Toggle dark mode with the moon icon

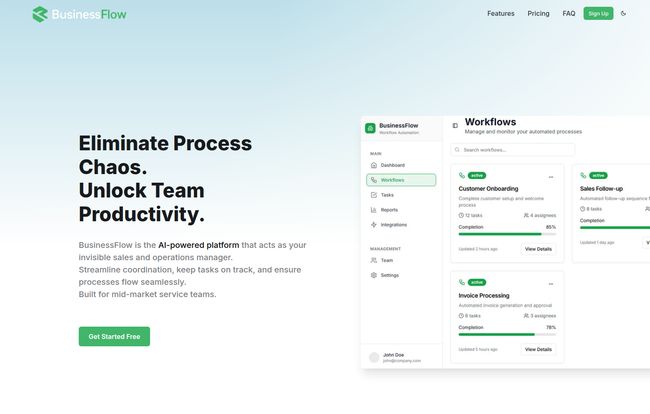tap(623, 14)
